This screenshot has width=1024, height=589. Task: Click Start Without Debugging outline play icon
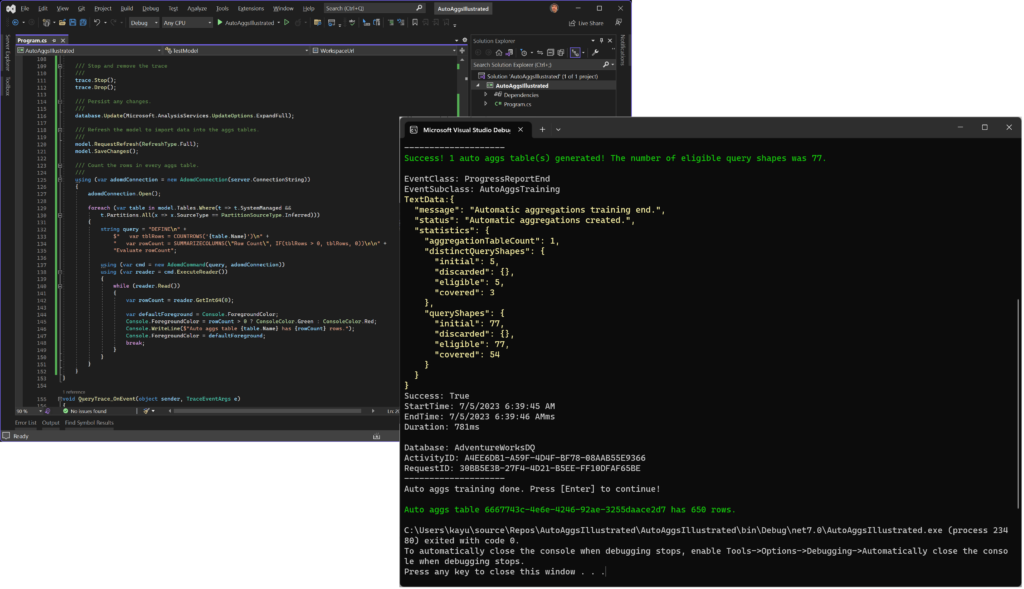(287, 23)
